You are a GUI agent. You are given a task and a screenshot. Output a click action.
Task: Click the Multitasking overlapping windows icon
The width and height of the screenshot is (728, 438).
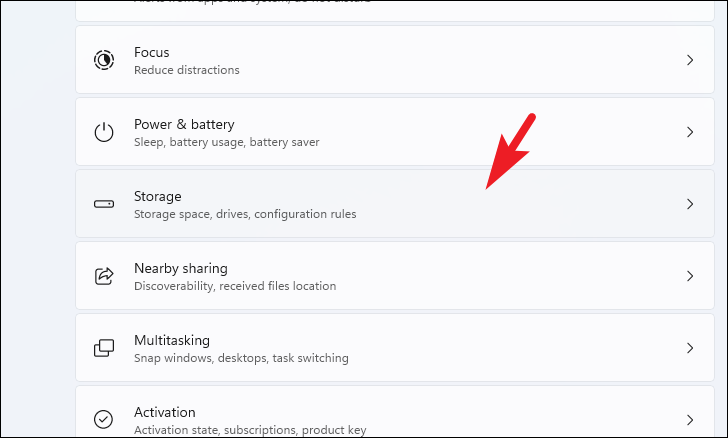click(104, 348)
